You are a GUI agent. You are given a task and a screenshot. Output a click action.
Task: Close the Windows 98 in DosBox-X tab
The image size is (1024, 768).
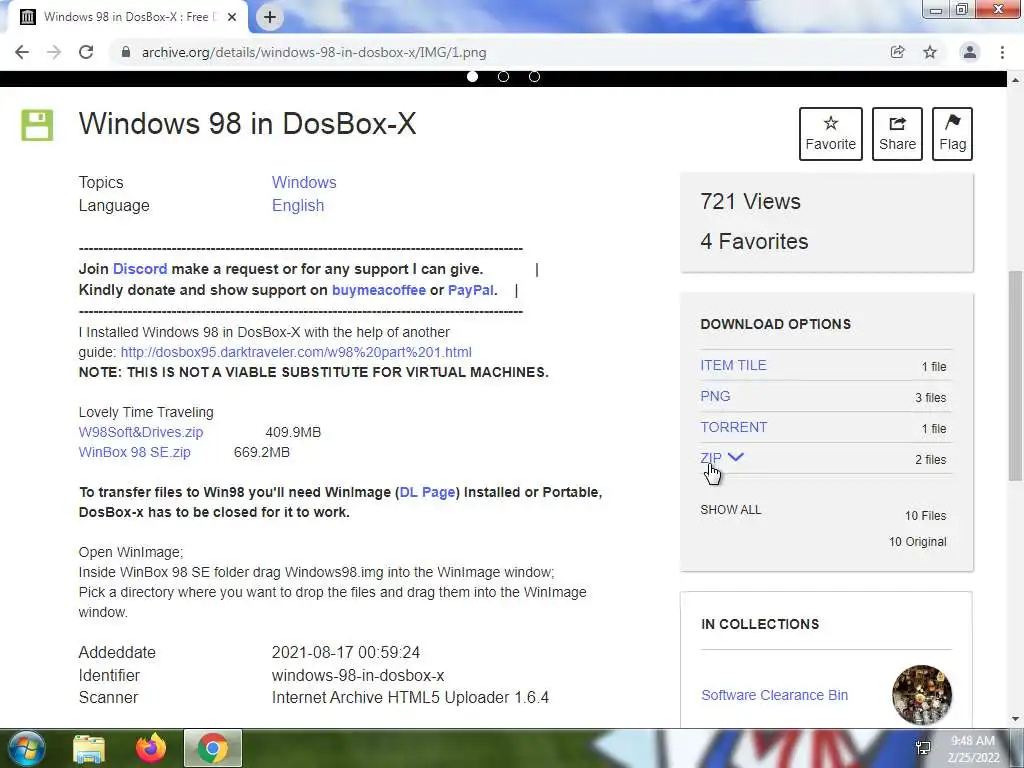click(x=232, y=18)
